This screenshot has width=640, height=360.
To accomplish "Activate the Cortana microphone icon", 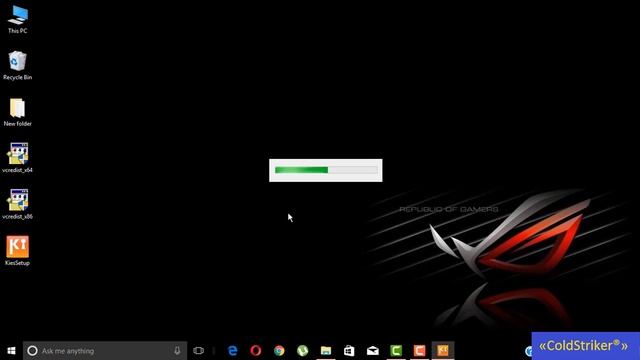I will click(x=177, y=351).
